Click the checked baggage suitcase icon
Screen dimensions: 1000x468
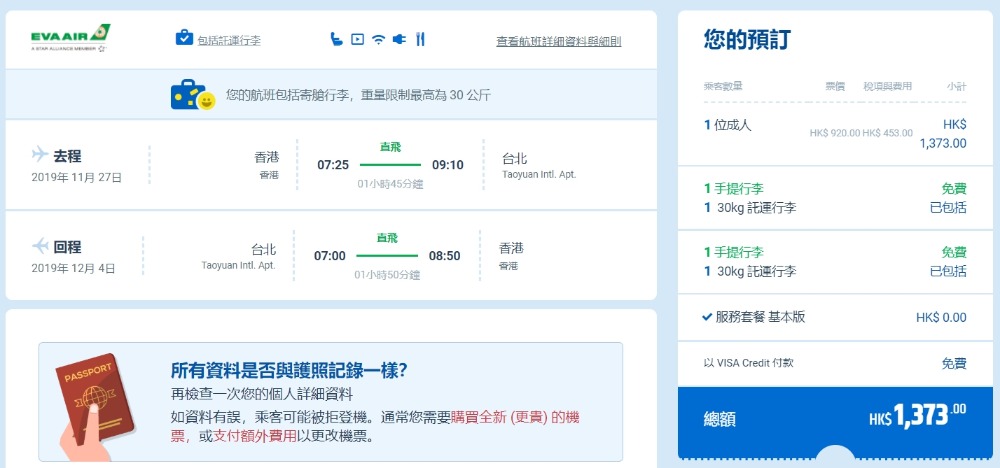(x=184, y=38)
